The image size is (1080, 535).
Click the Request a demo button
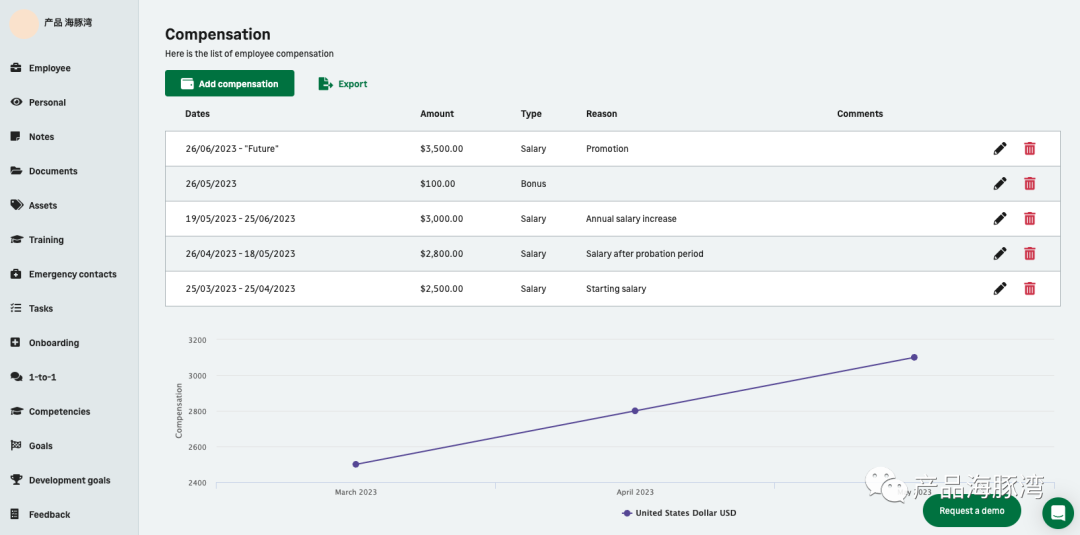click(x=971, y=511)
